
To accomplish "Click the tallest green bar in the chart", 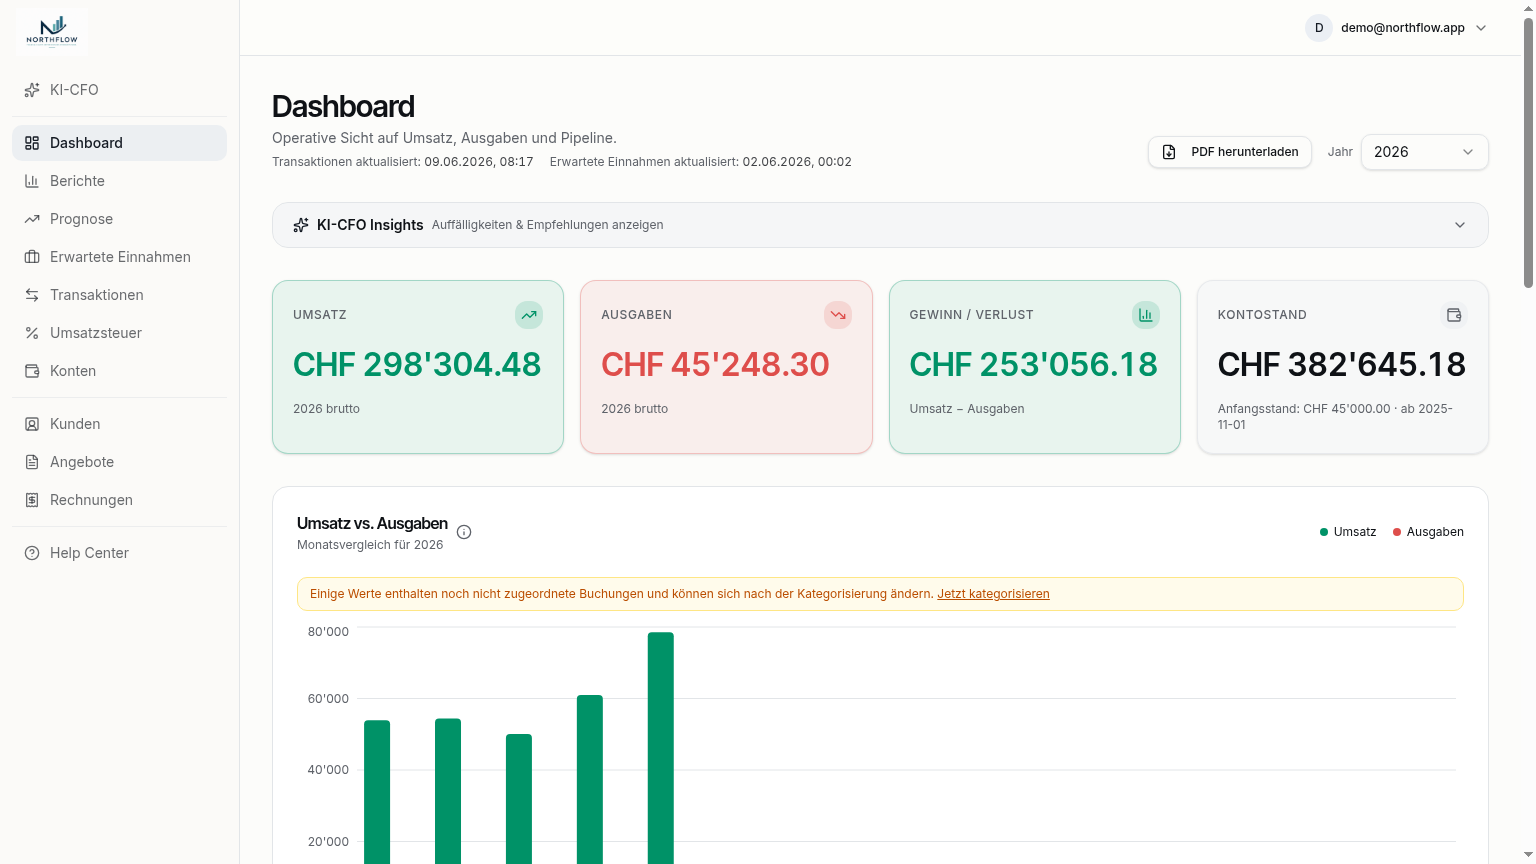I will coord(661,748).
